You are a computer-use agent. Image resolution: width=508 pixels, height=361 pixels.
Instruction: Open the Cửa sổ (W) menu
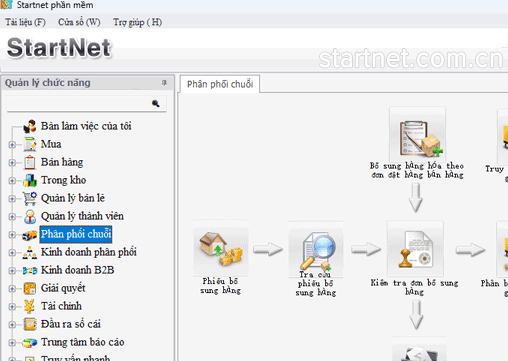point(79,22)
